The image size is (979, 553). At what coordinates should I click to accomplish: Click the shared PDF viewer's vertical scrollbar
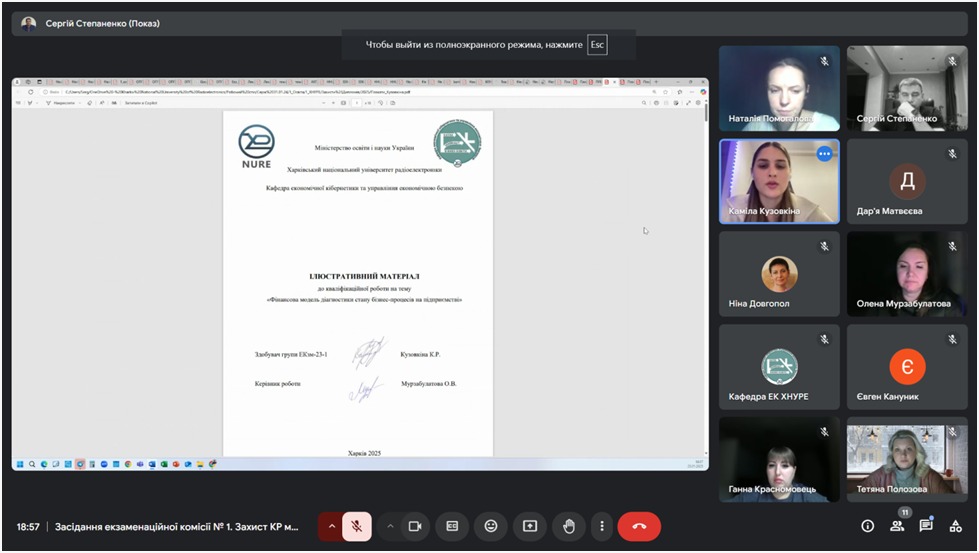coord(705,115)
